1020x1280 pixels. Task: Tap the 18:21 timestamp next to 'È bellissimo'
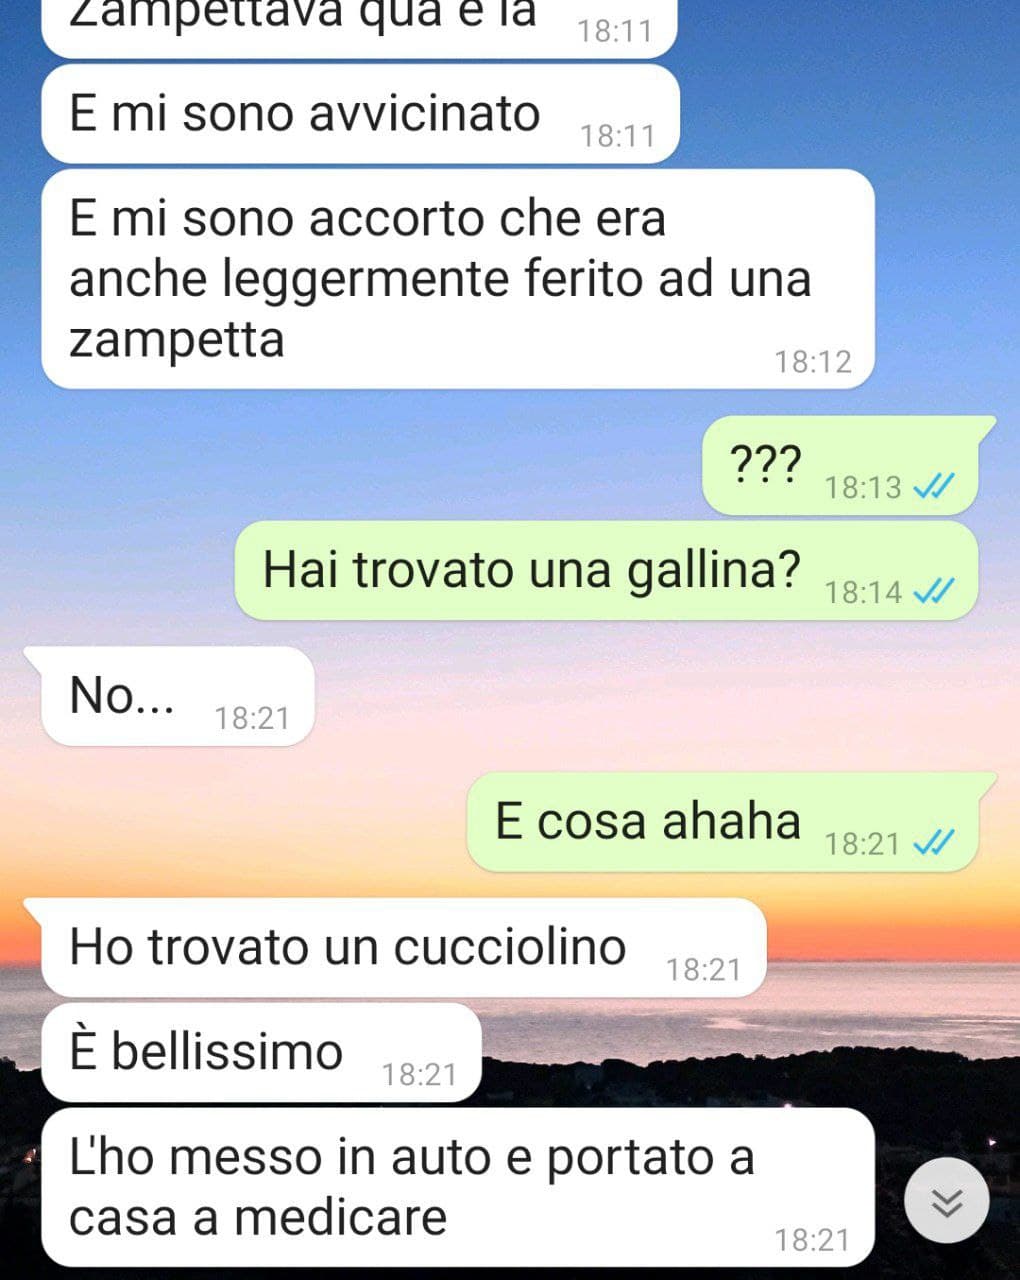(x=419, y=1074)
